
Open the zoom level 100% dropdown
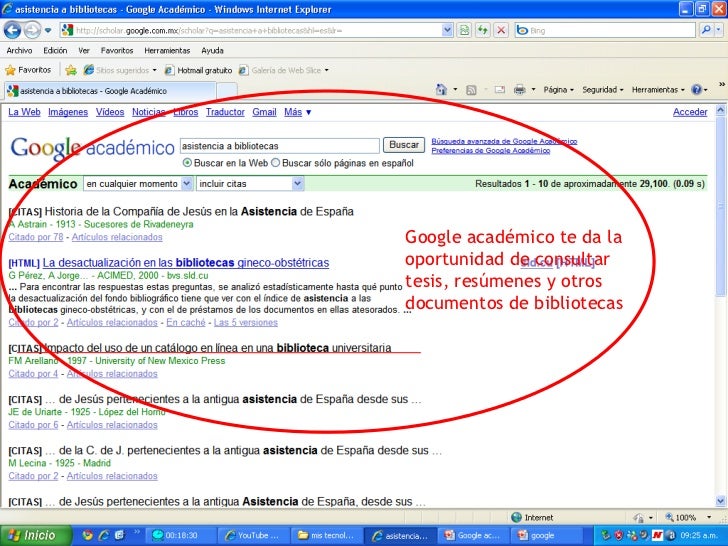(x=709, y=517)
